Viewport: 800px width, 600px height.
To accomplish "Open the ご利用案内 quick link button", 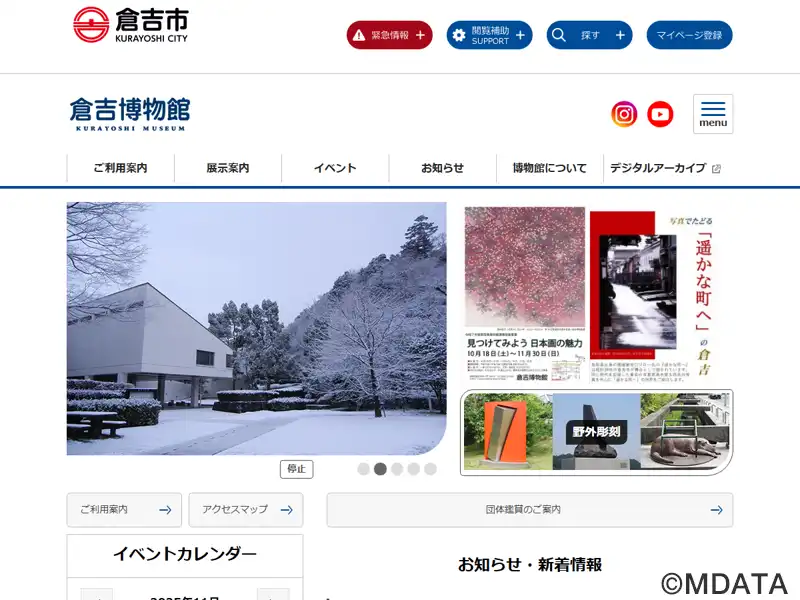I will [x=124, y=510].
